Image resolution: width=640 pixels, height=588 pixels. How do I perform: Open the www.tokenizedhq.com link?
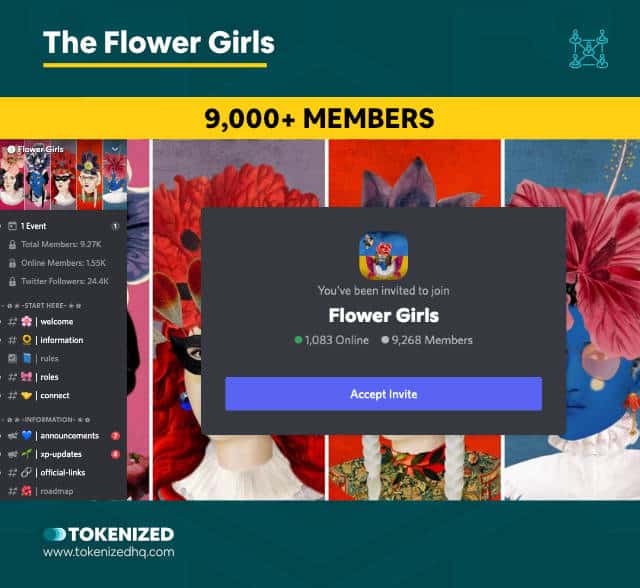point(109,552)
